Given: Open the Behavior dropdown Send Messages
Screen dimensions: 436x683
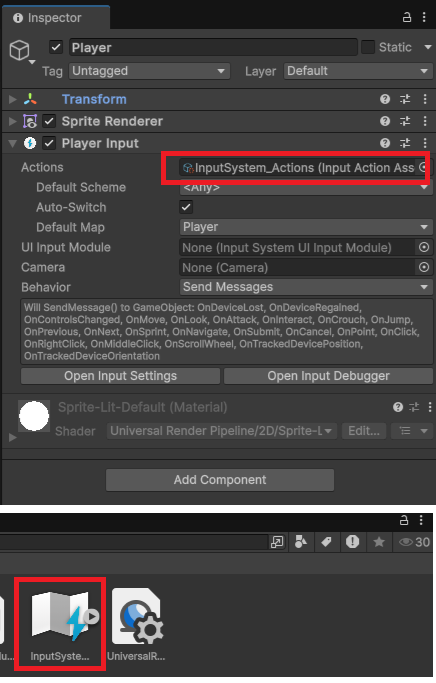Looking at the screenshot, I should [x=306, y=287].
